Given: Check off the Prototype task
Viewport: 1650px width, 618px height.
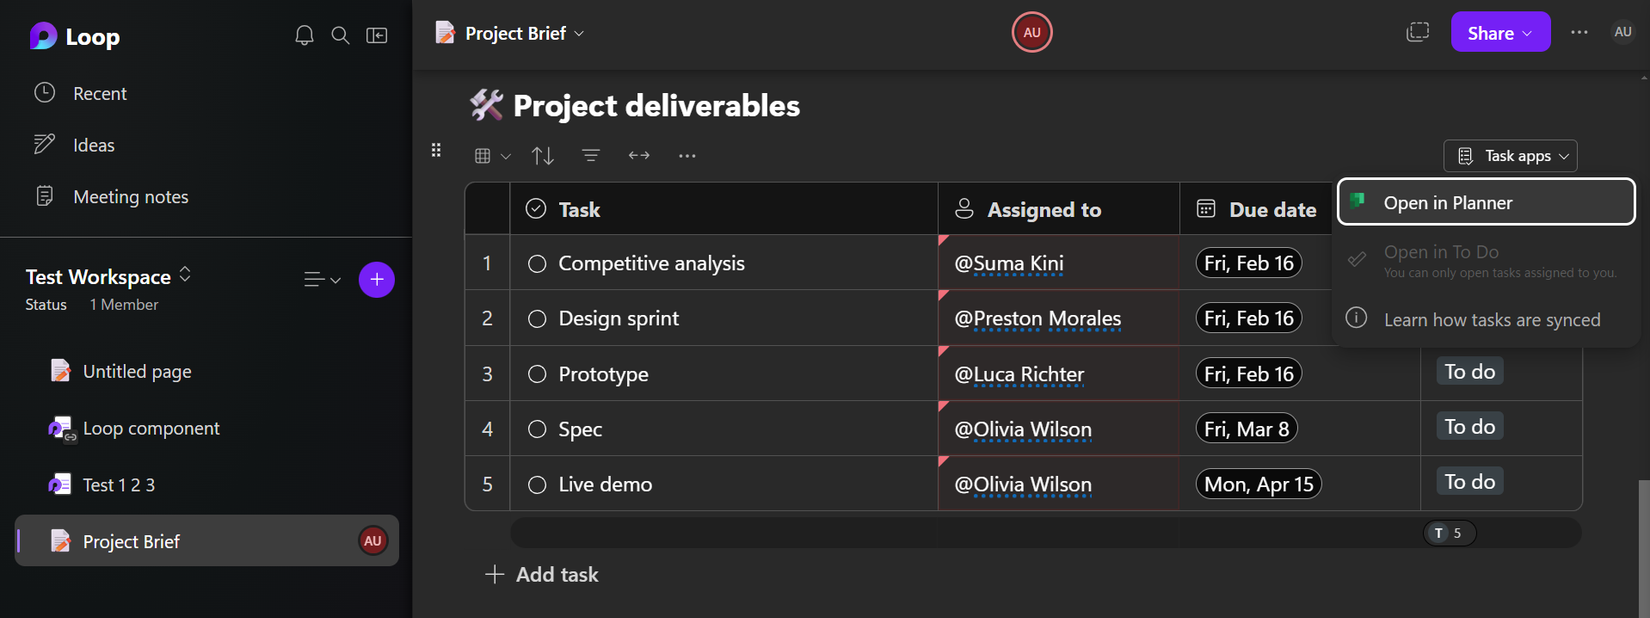Looking at the screenshot, I should 537,374.
